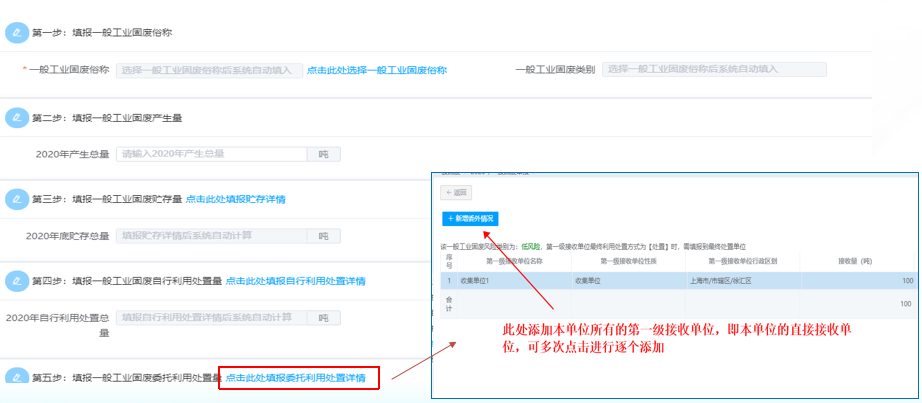Click the edit icon for 第三步
This screenshot has width=922, height=403.
[x=17, y=199]
